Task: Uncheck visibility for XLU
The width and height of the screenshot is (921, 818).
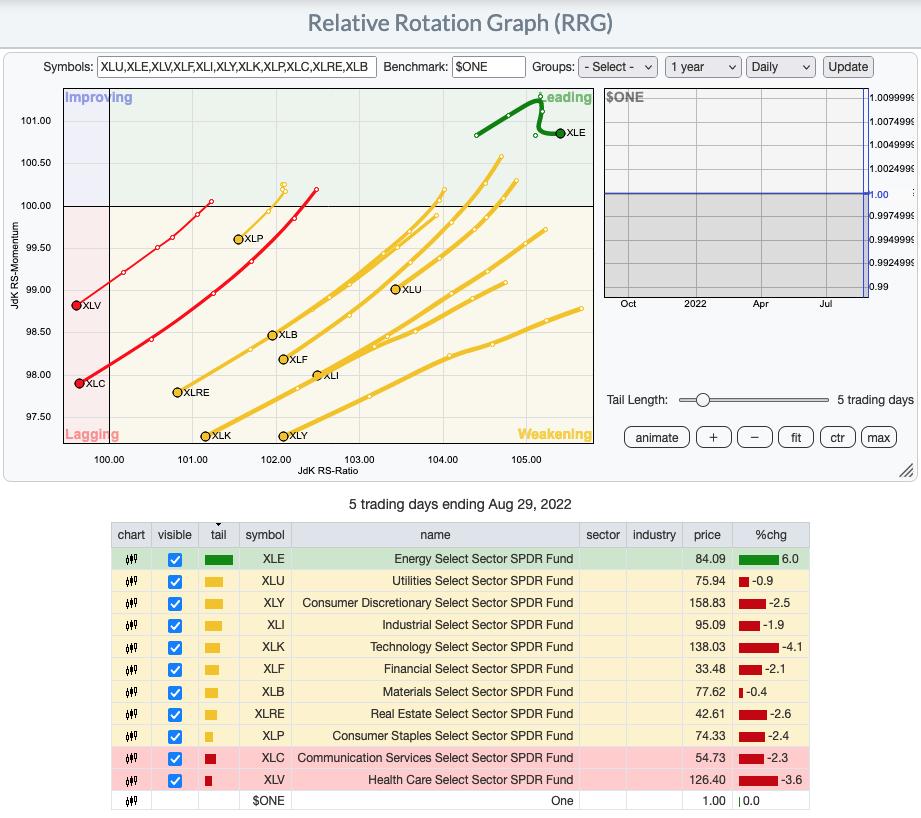Action: click(174, 581)
